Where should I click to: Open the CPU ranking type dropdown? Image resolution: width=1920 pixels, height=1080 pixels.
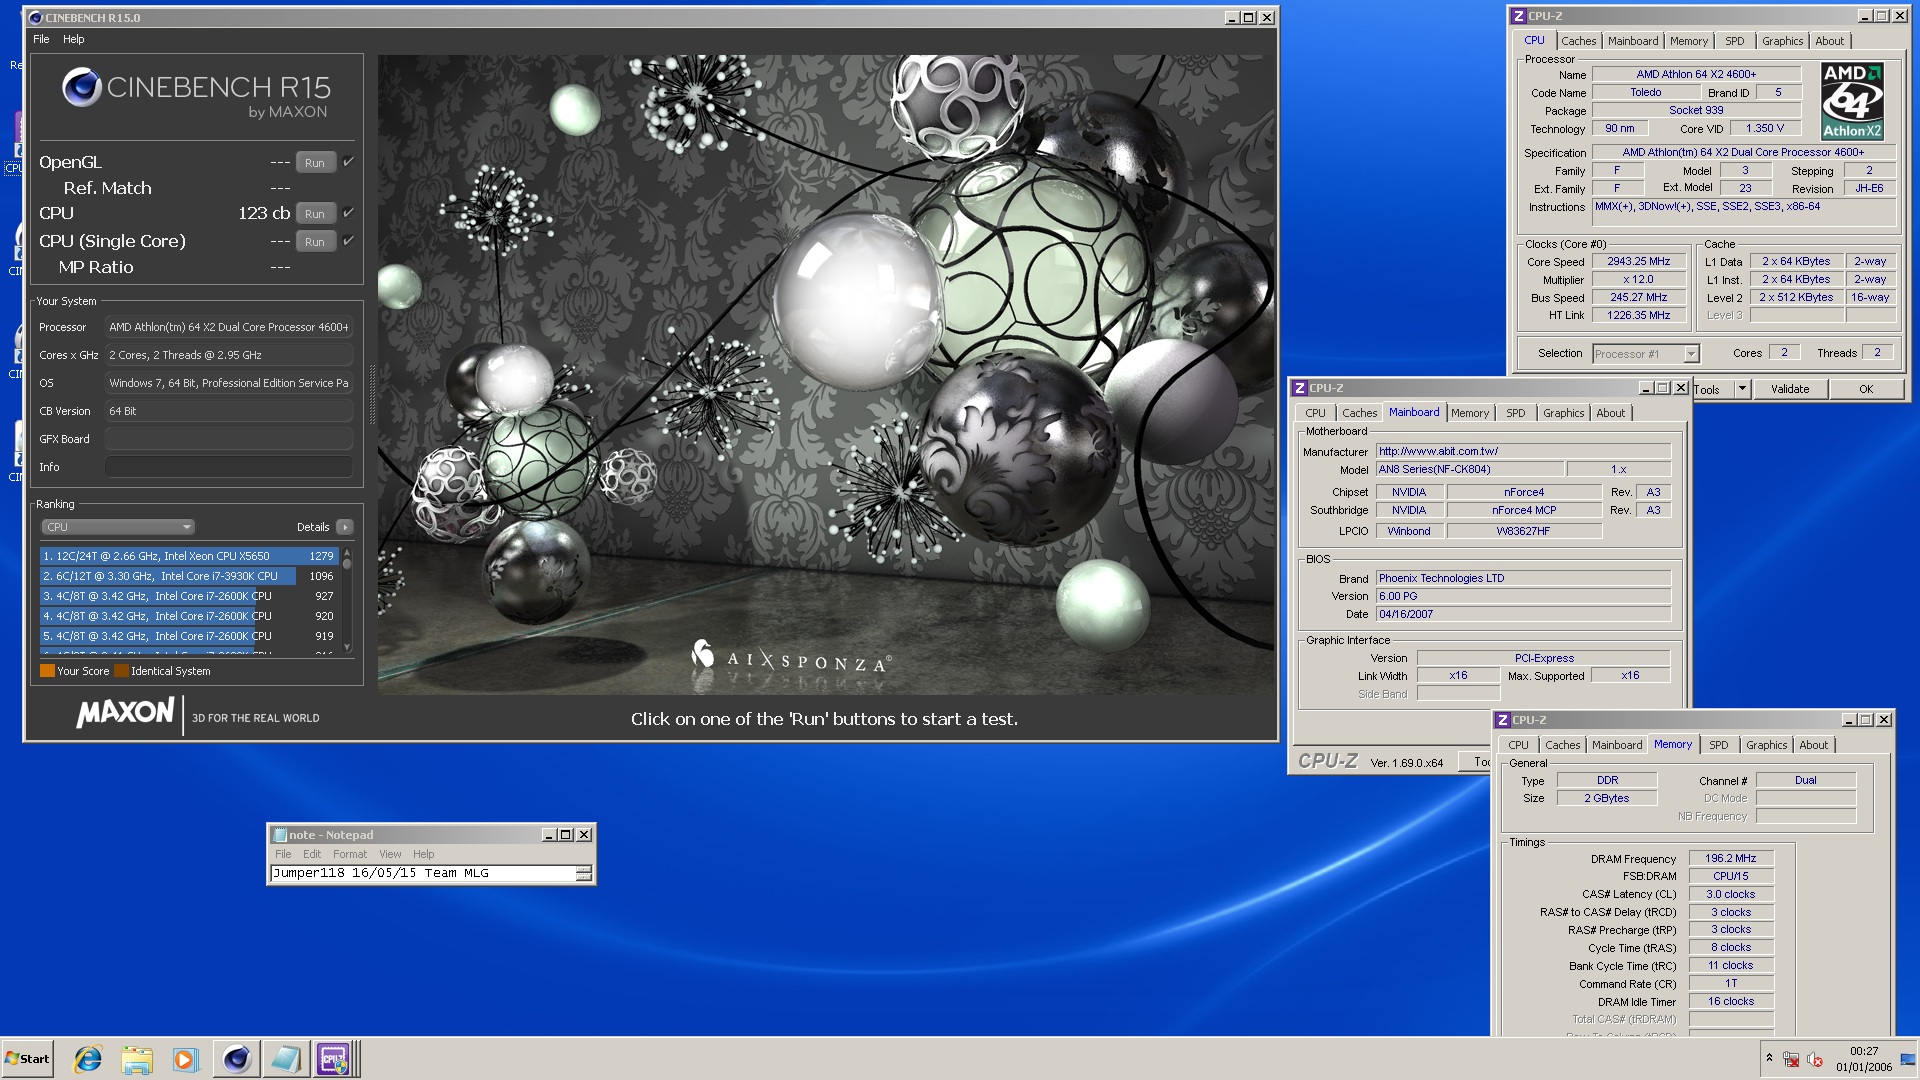pos(118,527)
